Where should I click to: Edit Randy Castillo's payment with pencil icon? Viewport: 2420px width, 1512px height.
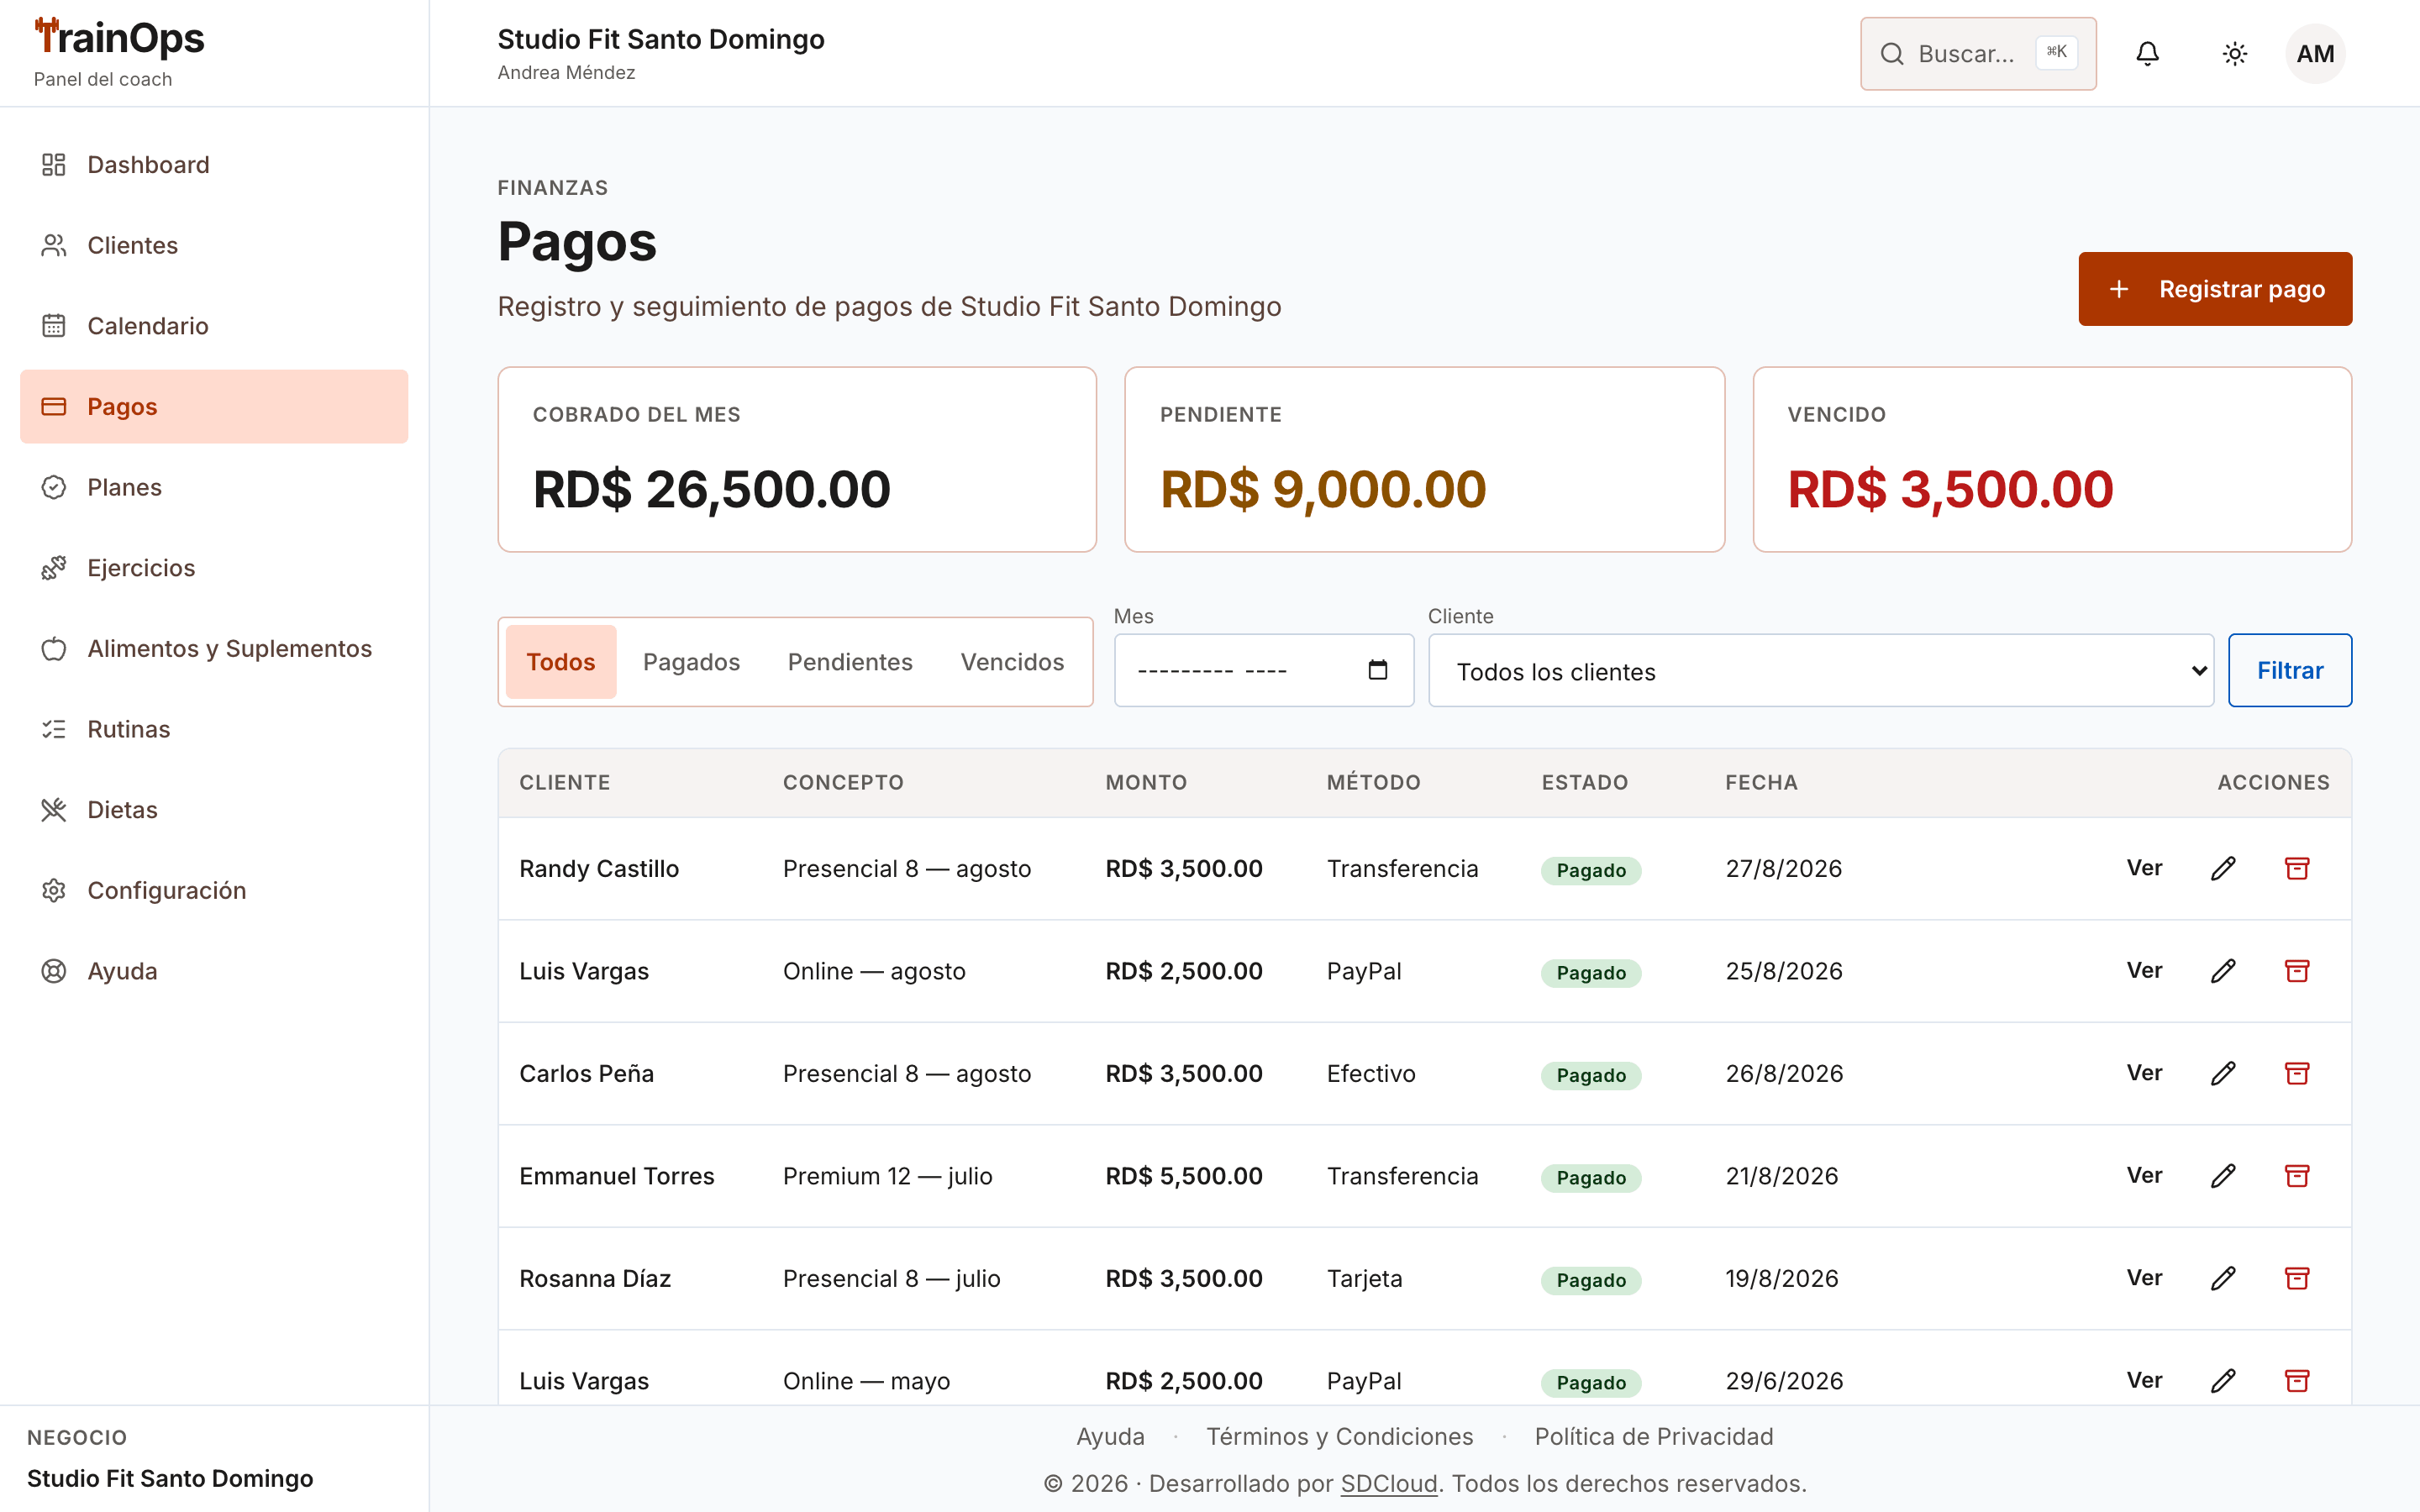tap(2223, 868)
